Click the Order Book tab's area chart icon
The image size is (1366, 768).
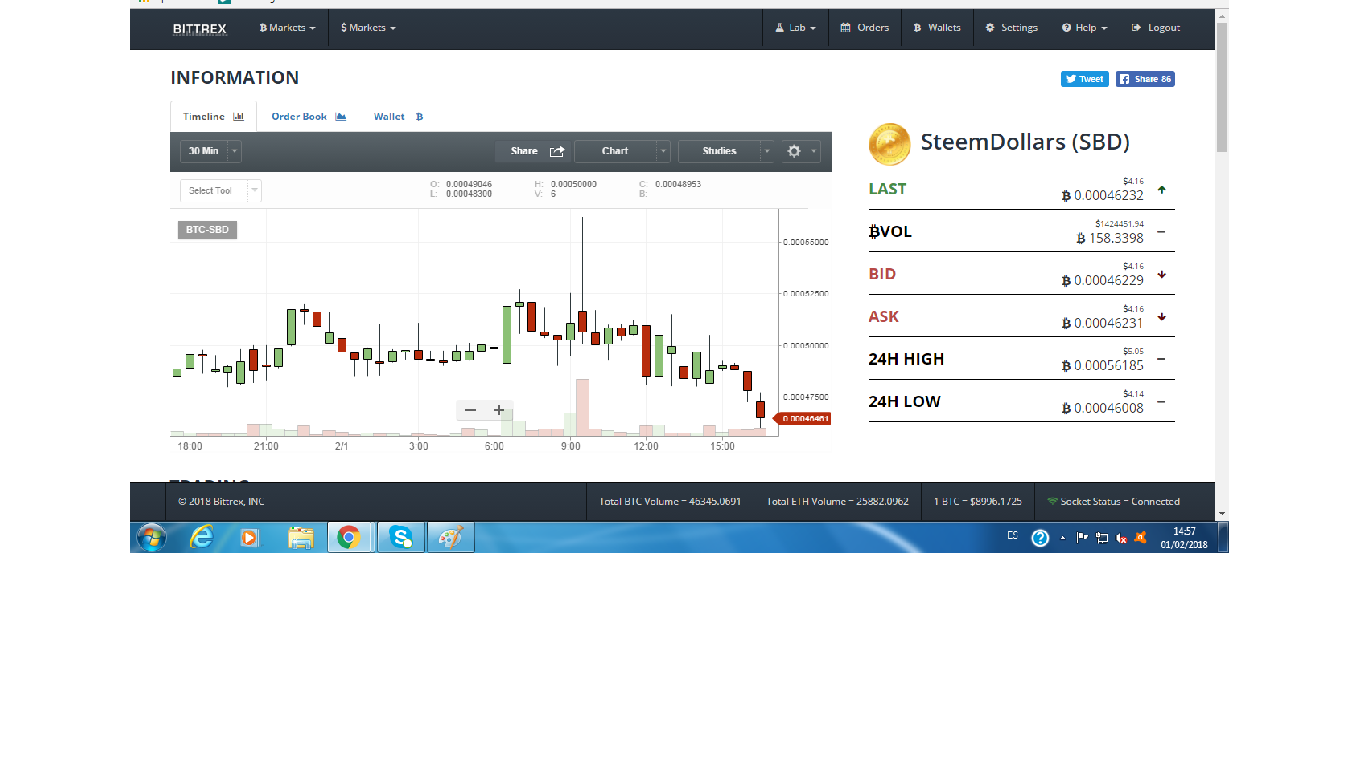pos(341,117)
